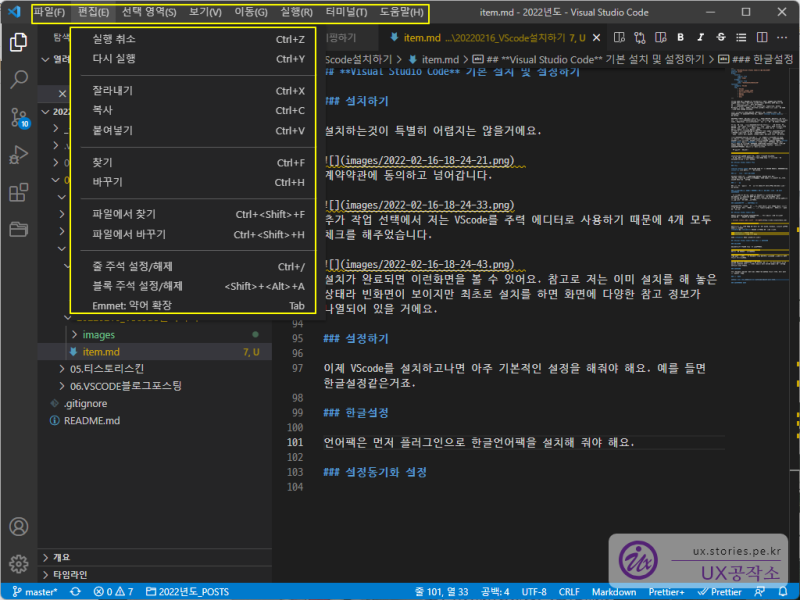Open the Explorer view in activity bar
This screenshot has height=600, width=800.
(x=18, y=42)
